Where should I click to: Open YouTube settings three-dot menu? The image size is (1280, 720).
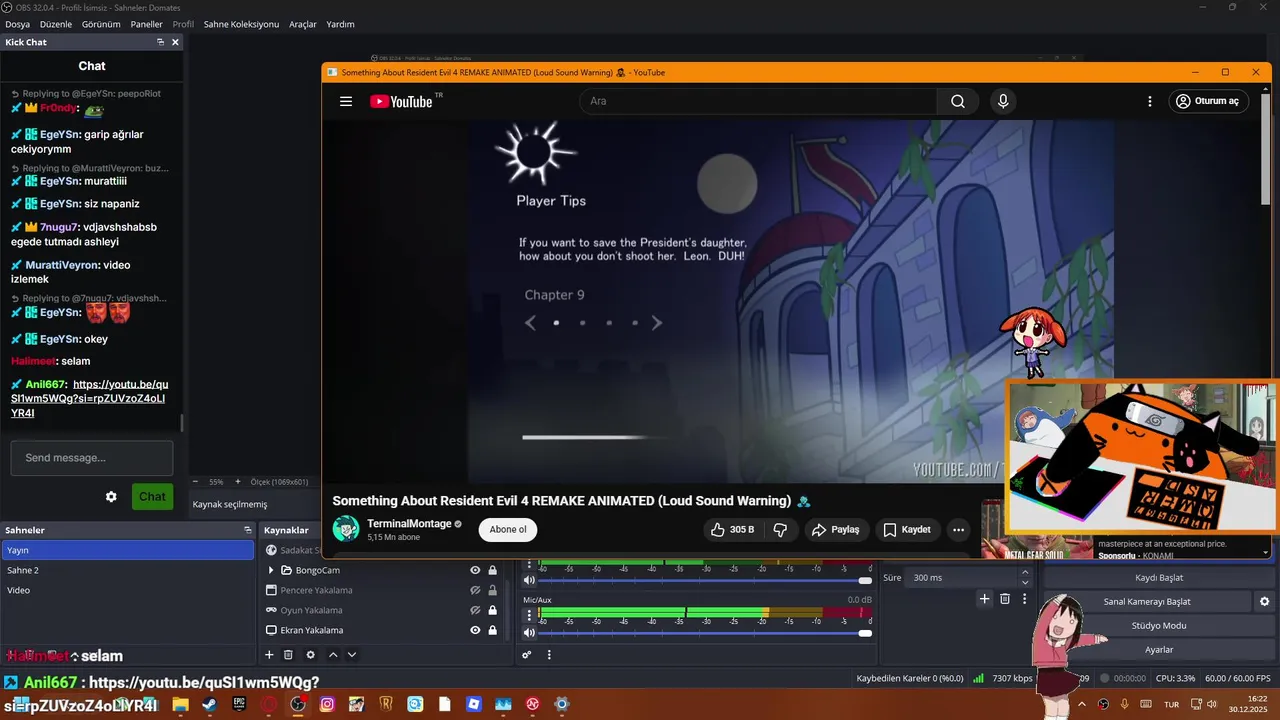pos(1150,101)
